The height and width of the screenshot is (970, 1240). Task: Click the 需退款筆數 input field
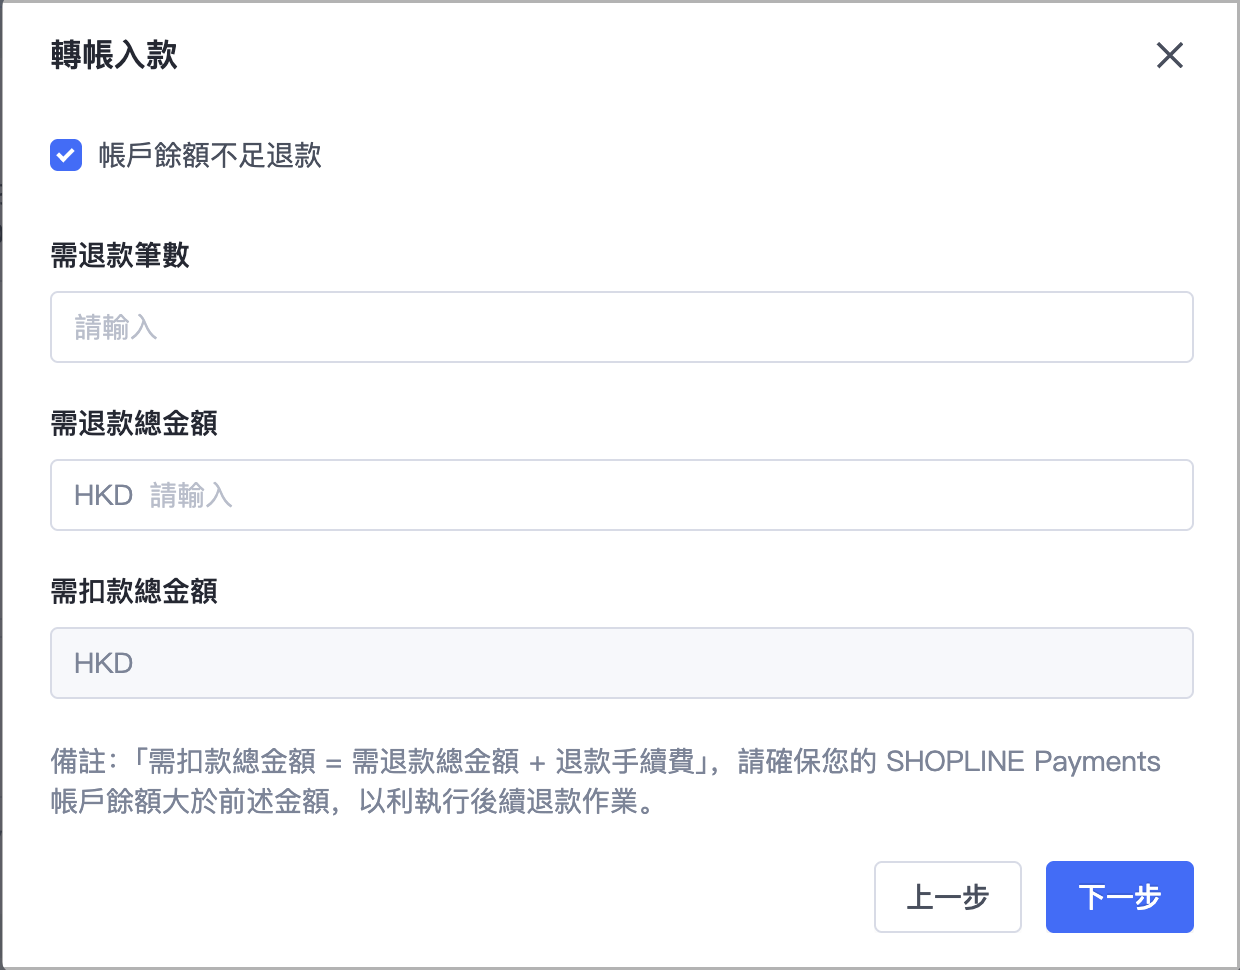tap(622, 327)
